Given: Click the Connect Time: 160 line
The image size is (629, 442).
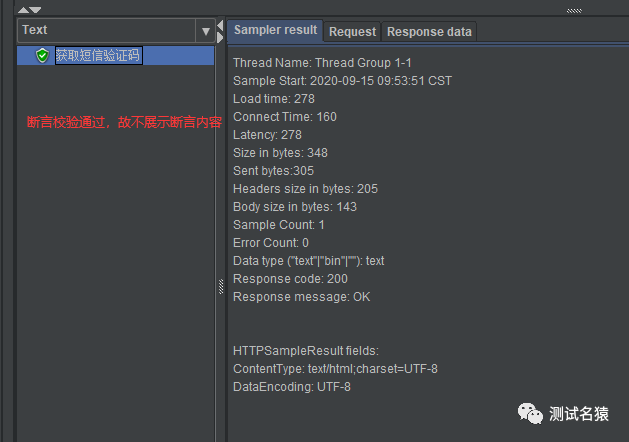Looking at the screenshot, I should [285, 117].
